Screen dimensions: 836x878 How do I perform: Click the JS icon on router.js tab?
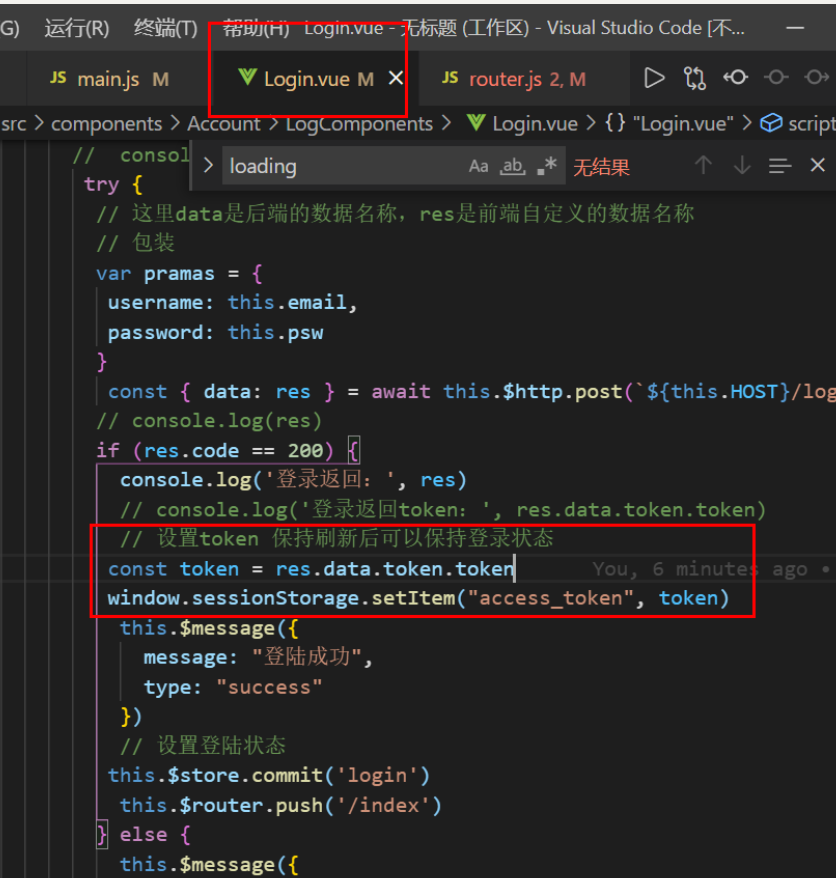pyautogui.click(x=450, y=78)
